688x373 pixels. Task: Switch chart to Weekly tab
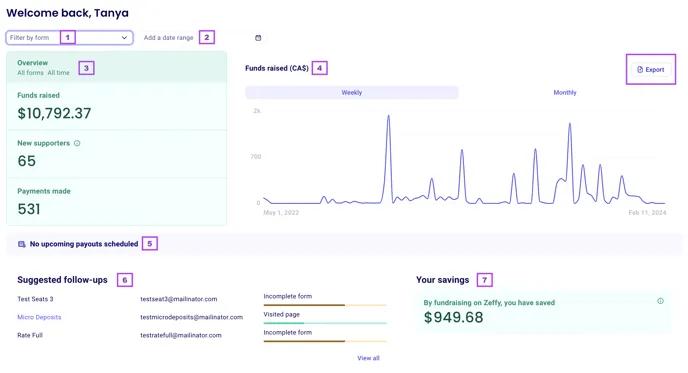tap(351, 93)
